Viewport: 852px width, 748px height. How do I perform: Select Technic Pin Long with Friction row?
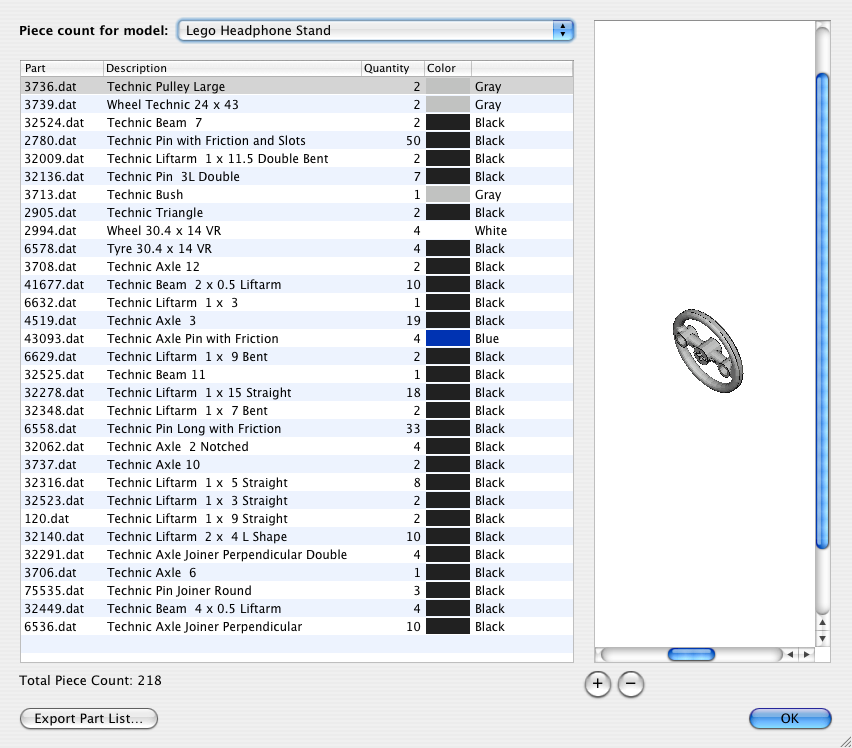tap(297, 428)
